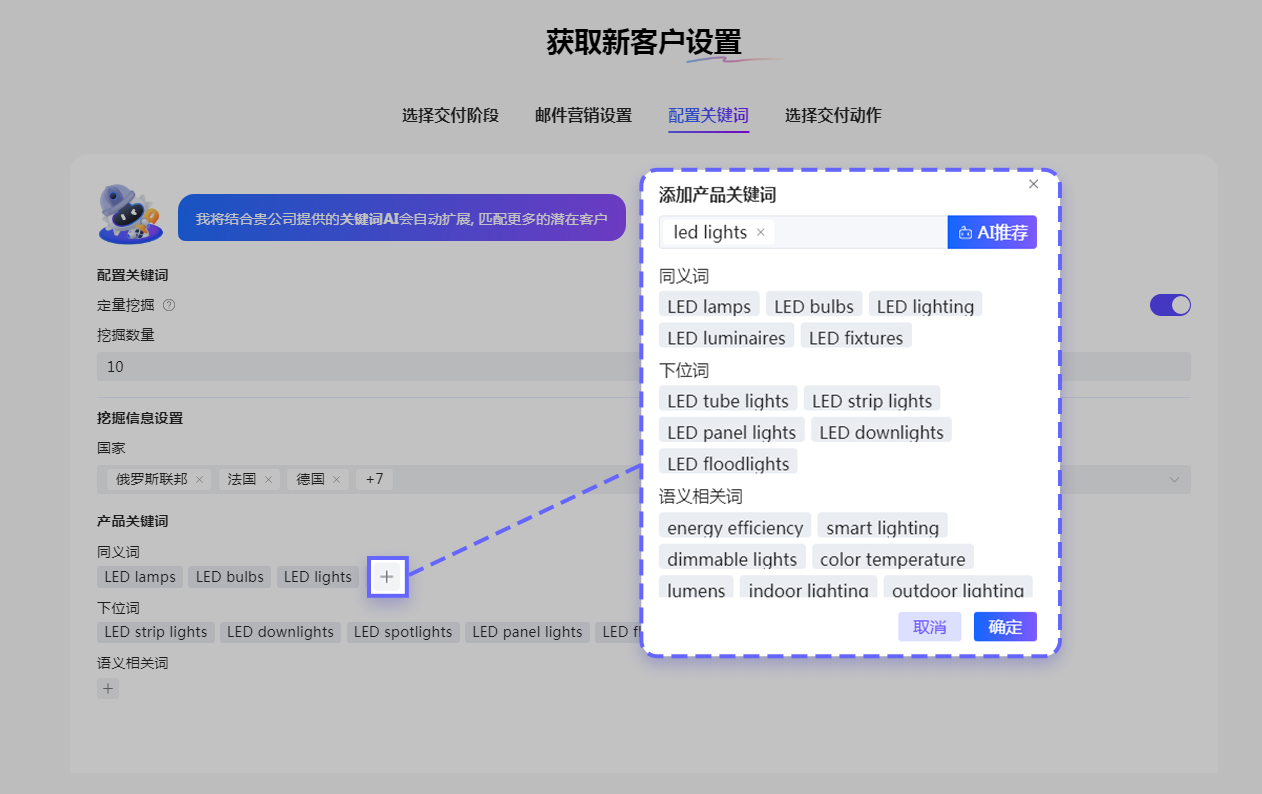1262x794 pixels.
Task: Toggle the 定量挖掘 switch off
Action: pos(1170,305)
